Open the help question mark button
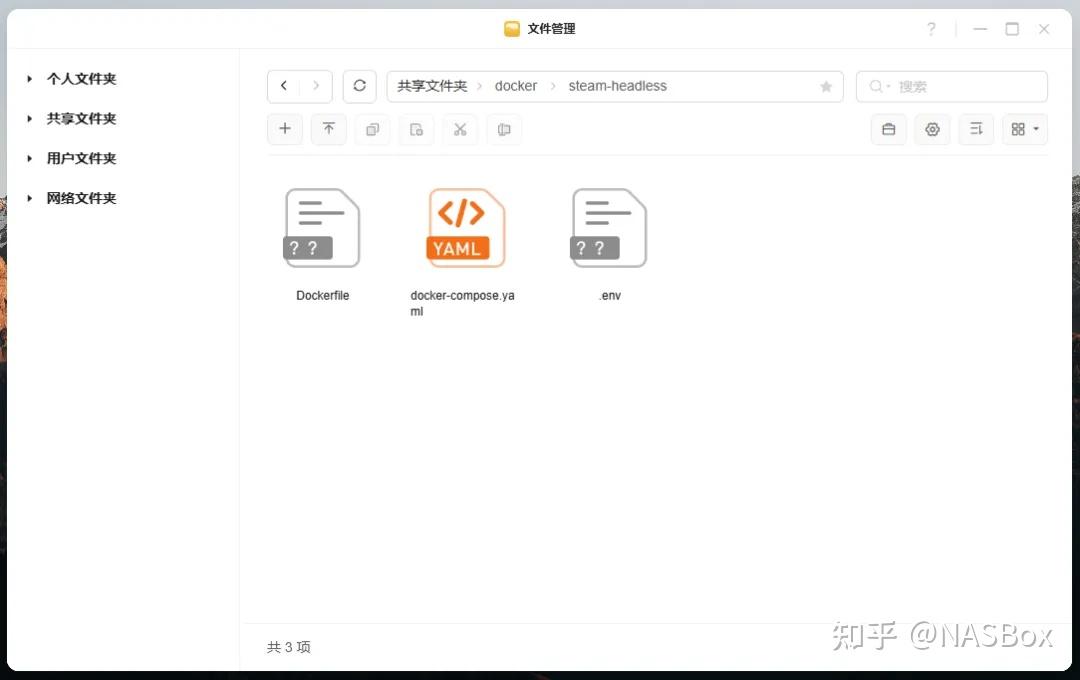 (x=930, y=29)
